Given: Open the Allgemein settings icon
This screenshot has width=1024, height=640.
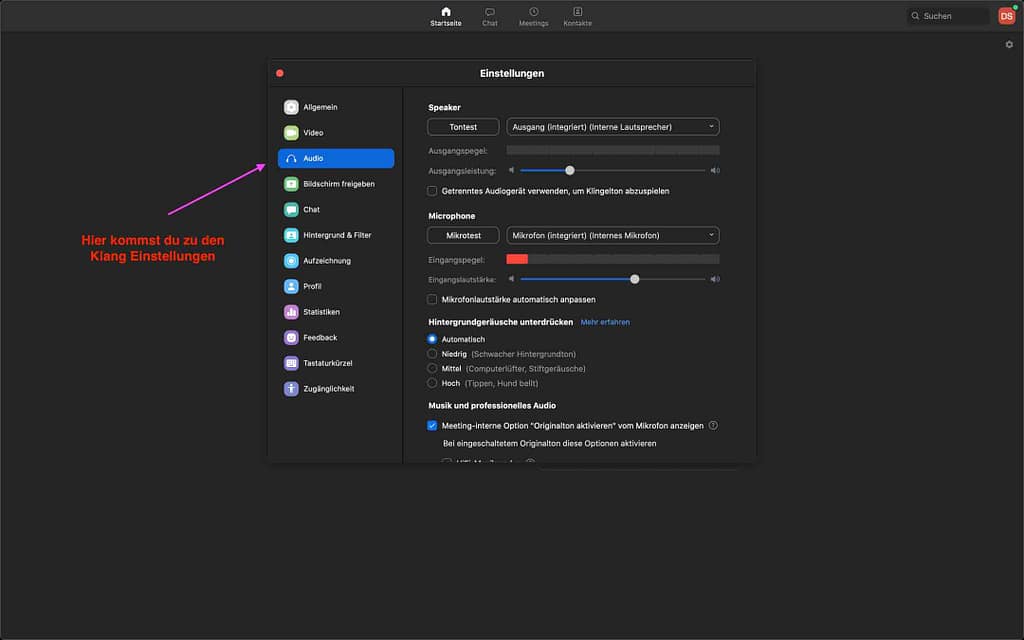Looking at the screenshot, I should tap(291, 107).
